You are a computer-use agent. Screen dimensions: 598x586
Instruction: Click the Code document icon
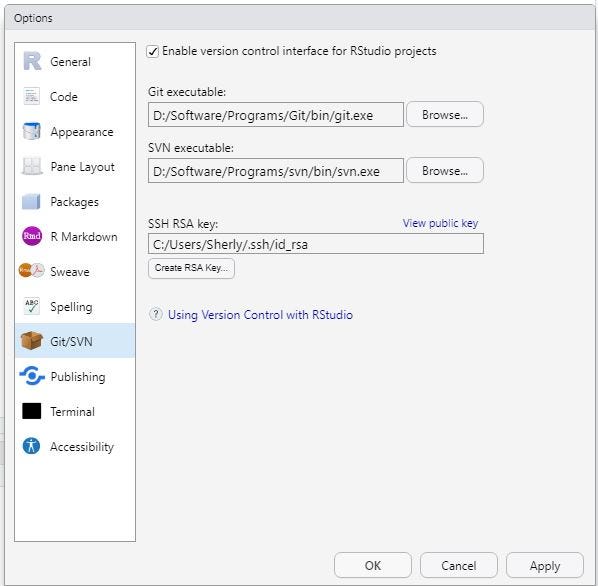point(31,96)
